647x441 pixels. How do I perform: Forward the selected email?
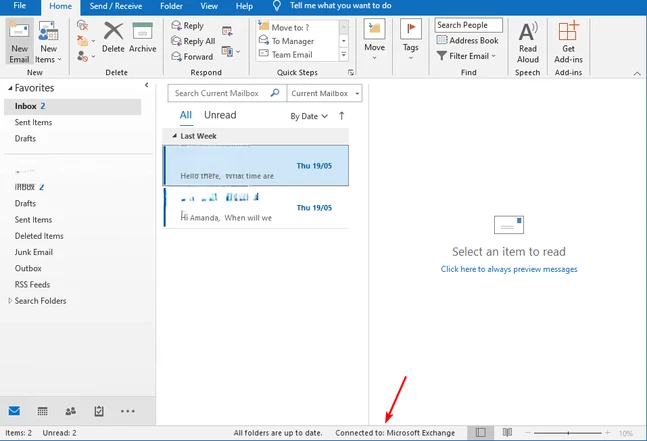192,56
